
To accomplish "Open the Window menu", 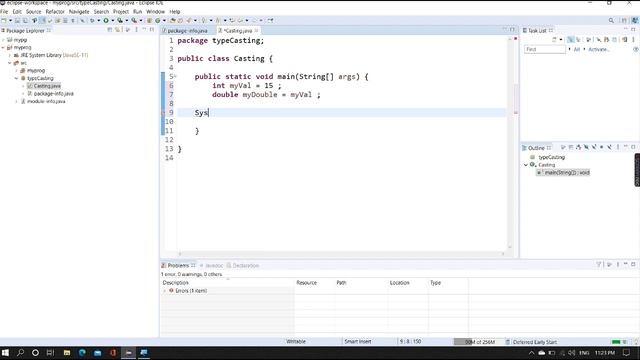I will 155,11.
